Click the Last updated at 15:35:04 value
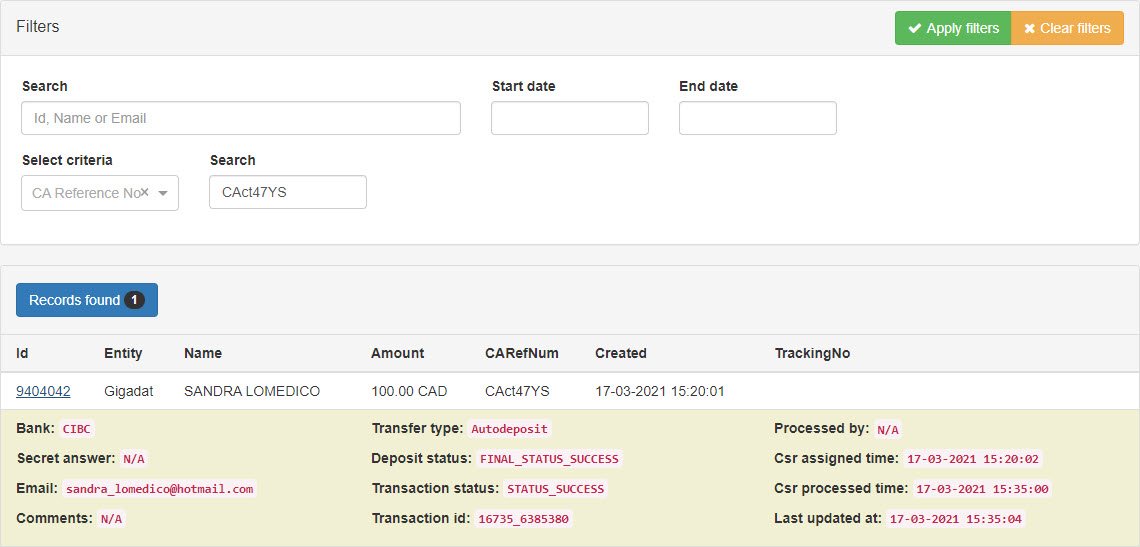Screen dimensions: 1140x547 coord(956,519)
